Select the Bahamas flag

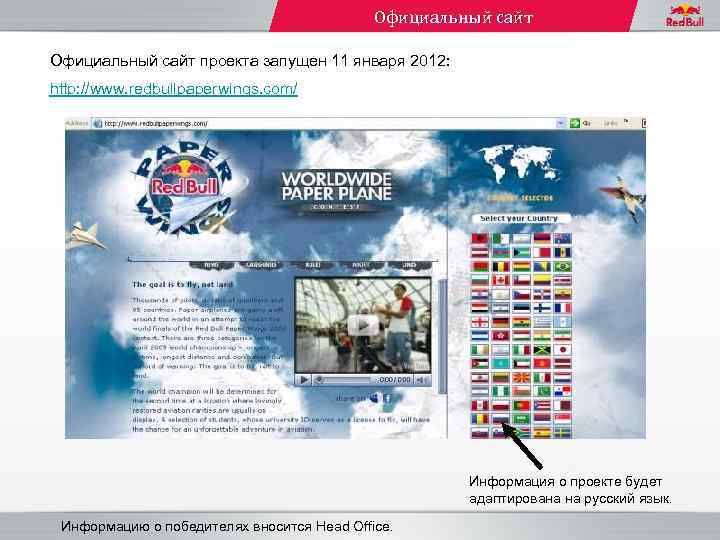pyautogui.click(x=521, y=253)
